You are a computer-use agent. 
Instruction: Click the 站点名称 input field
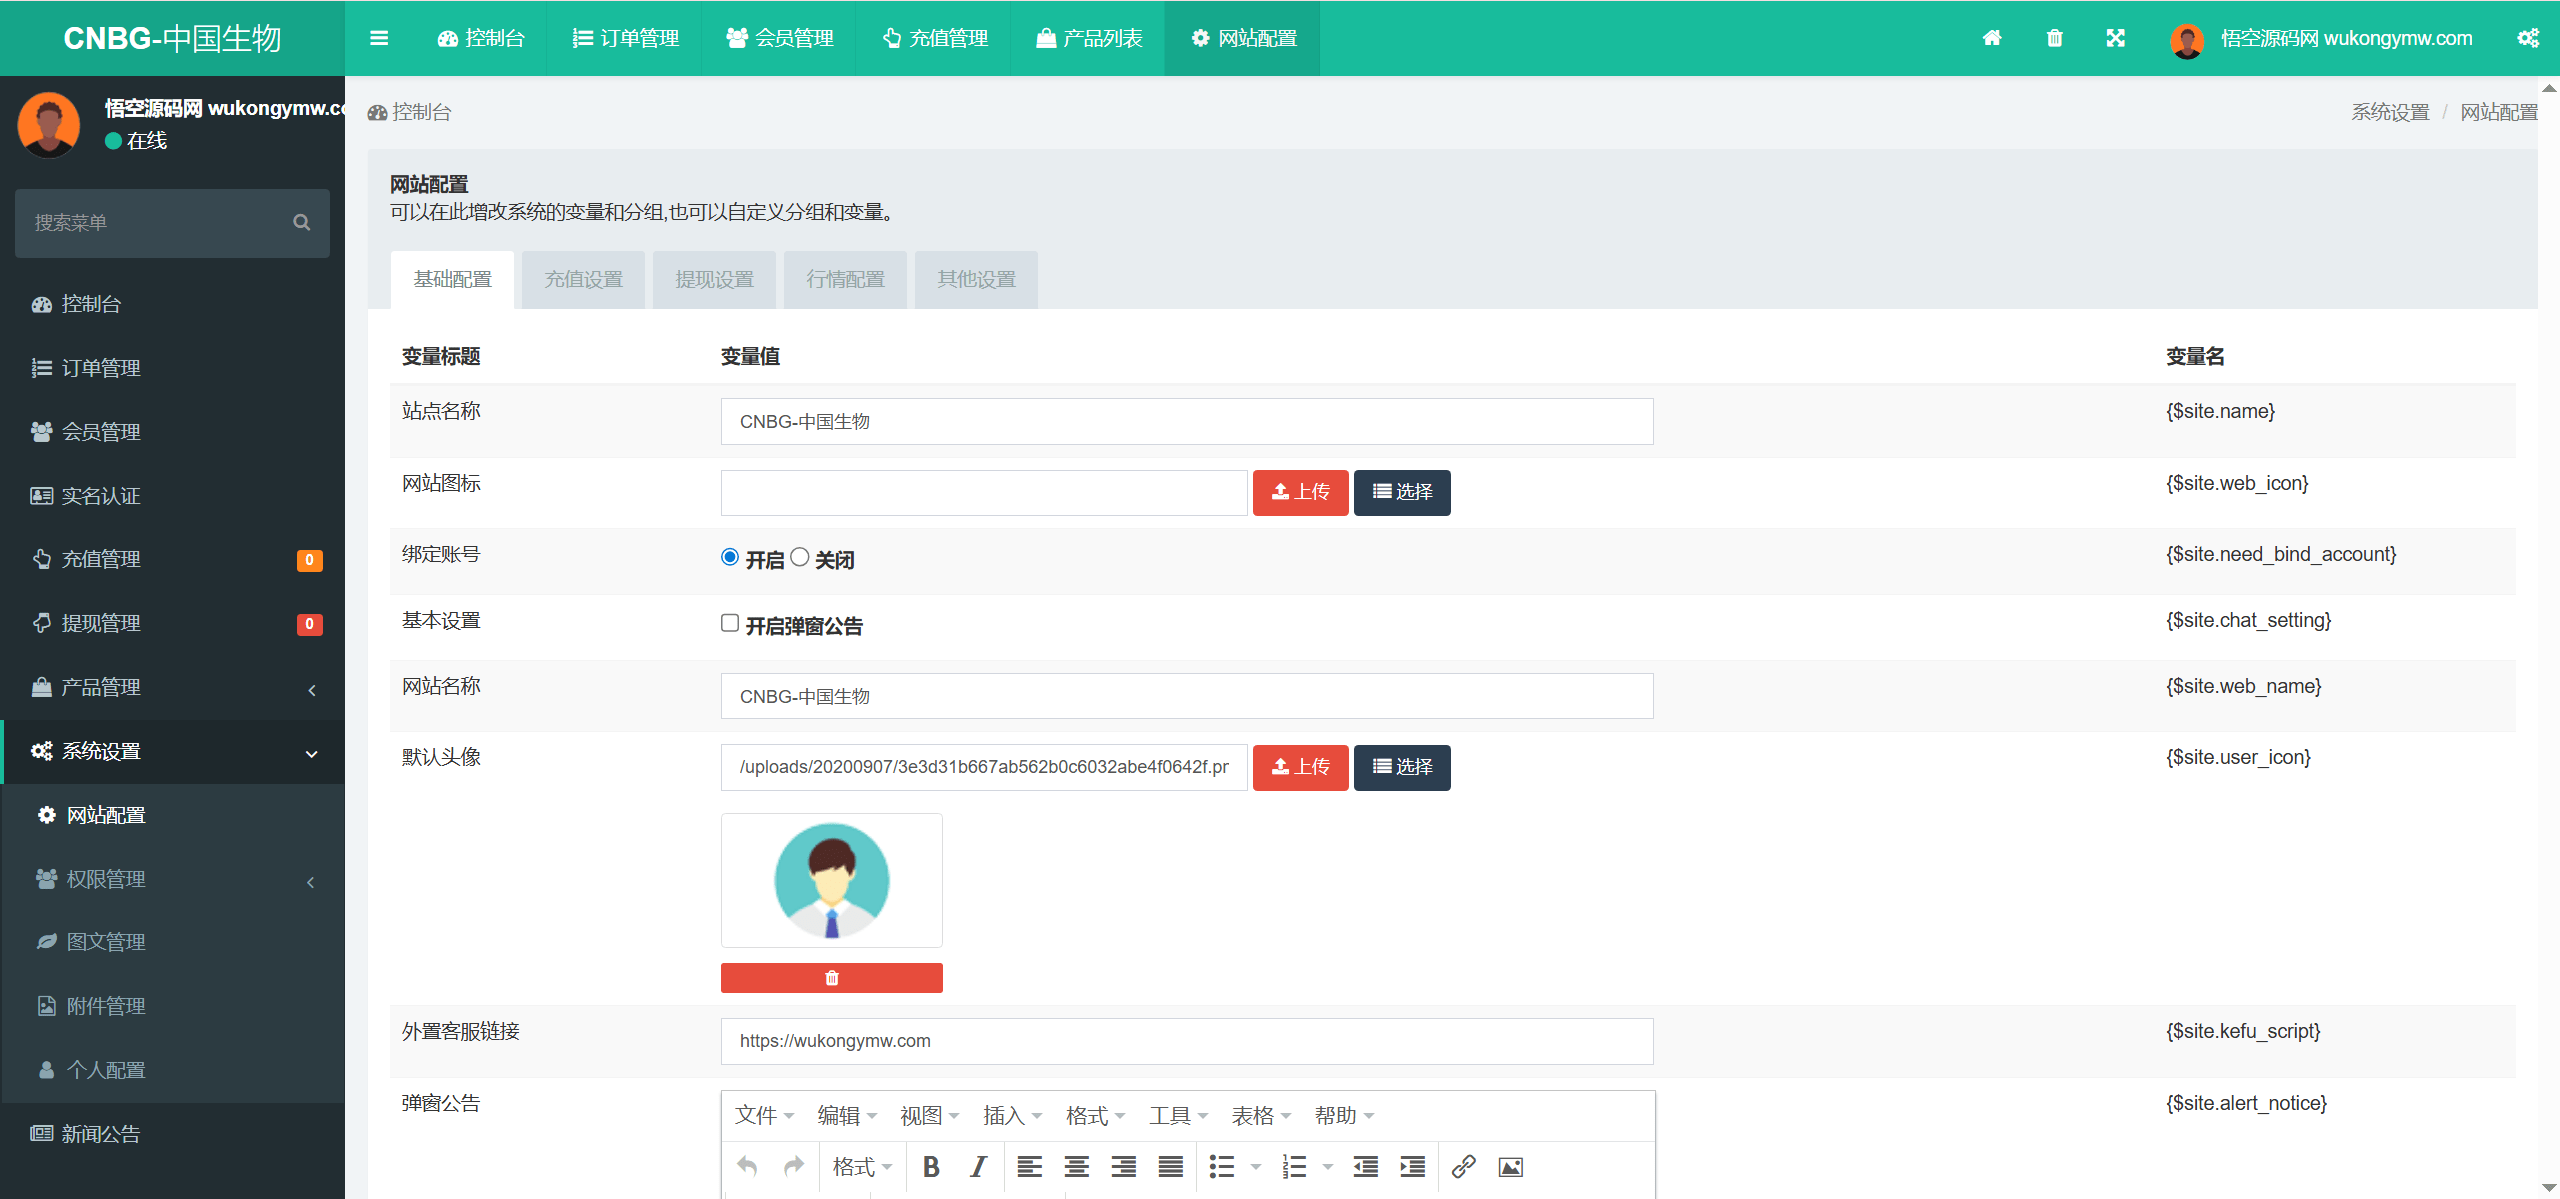(x=1186, y=422)
